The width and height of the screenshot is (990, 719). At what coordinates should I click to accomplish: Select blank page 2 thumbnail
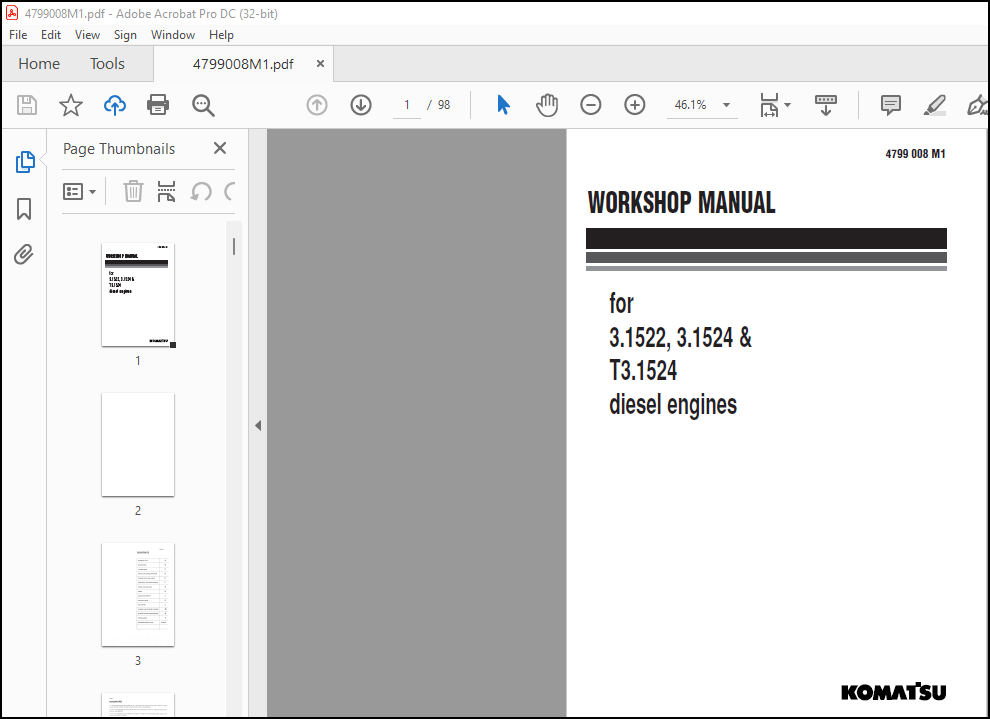[x=138, y=444]
